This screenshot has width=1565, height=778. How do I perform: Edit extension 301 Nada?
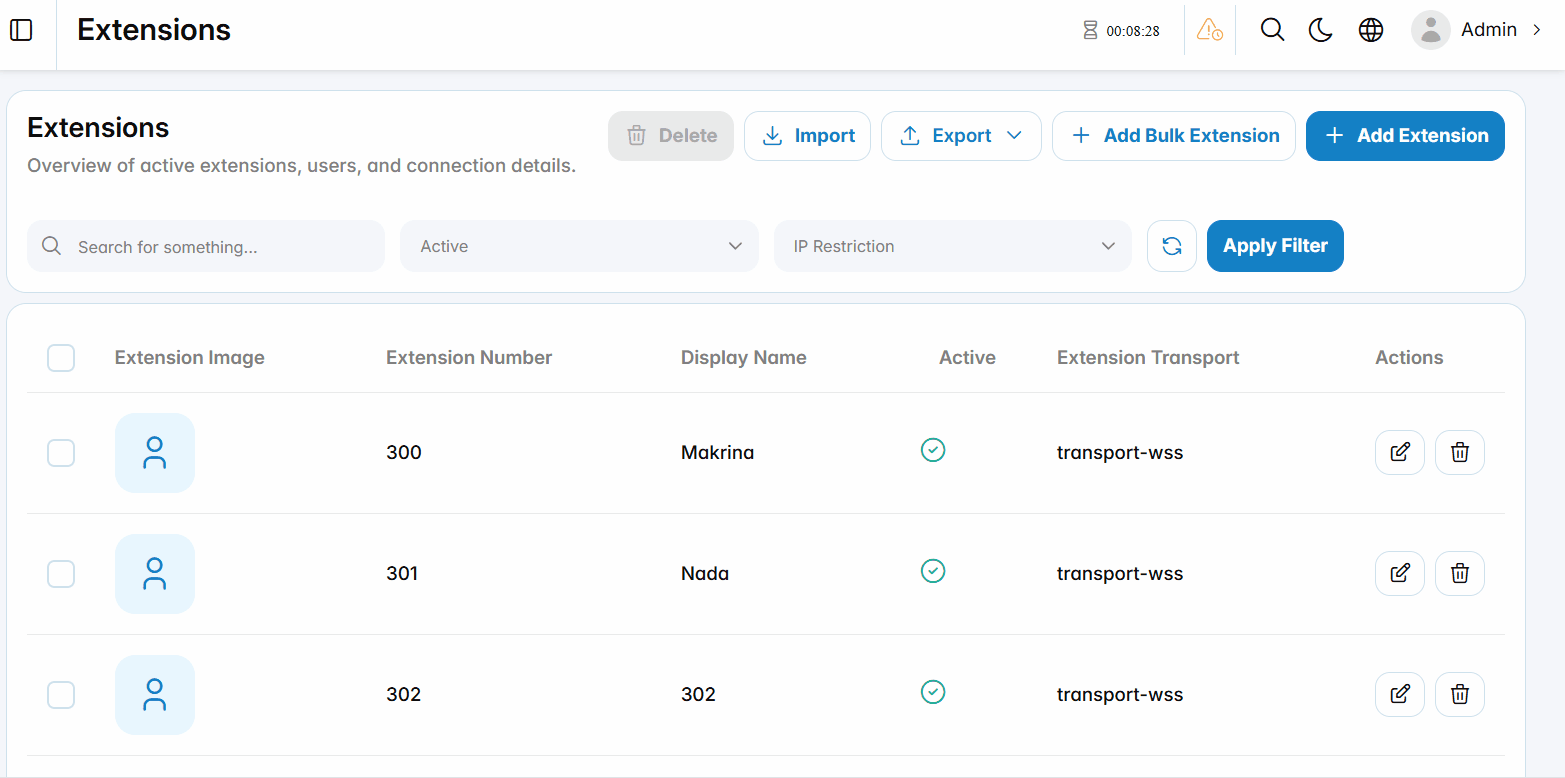coord(1400,573)
